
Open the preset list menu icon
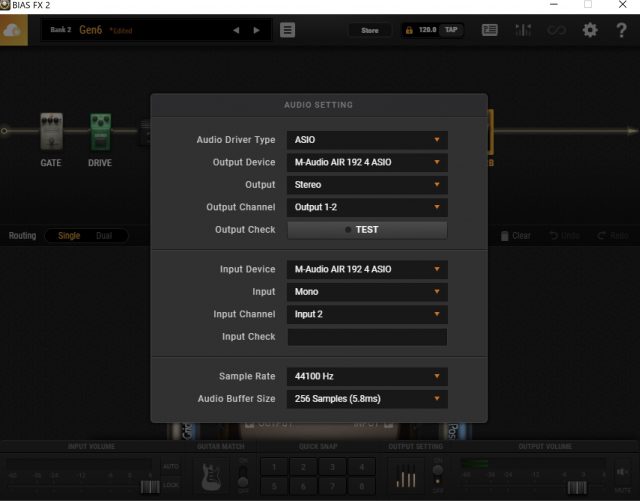(x=287, y=30)
